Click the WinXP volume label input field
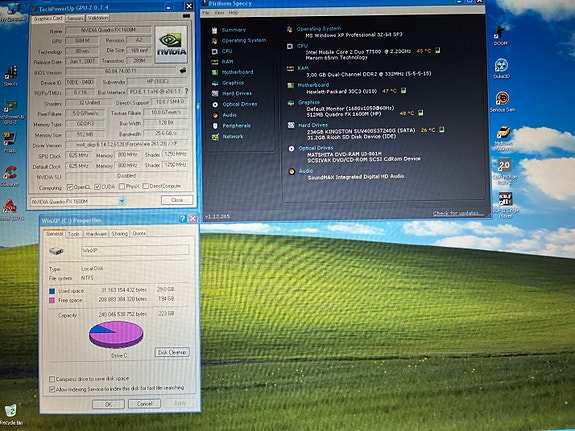This screenshot has height=431, width=575. tap(135, 250)
